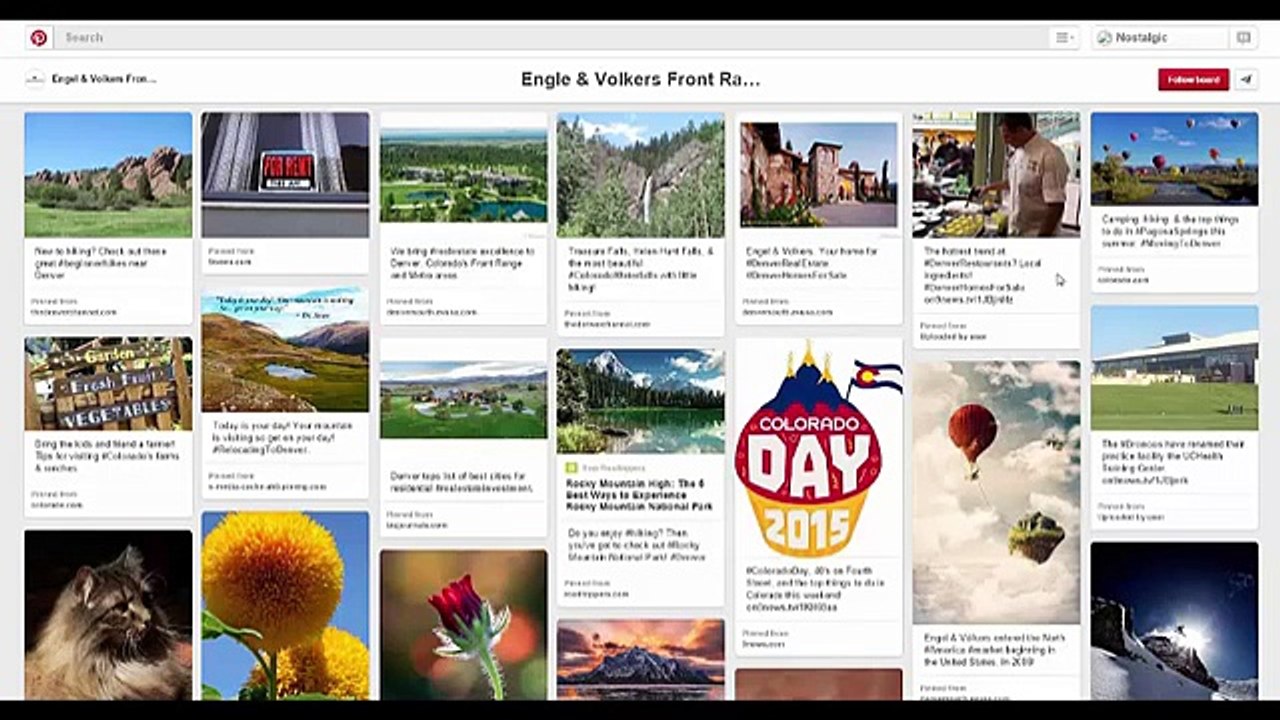Click the Your home for #DenverRealEstate description
This screenshot has width=1280, height=720.
pyautogui.click(x=811, y=264)
